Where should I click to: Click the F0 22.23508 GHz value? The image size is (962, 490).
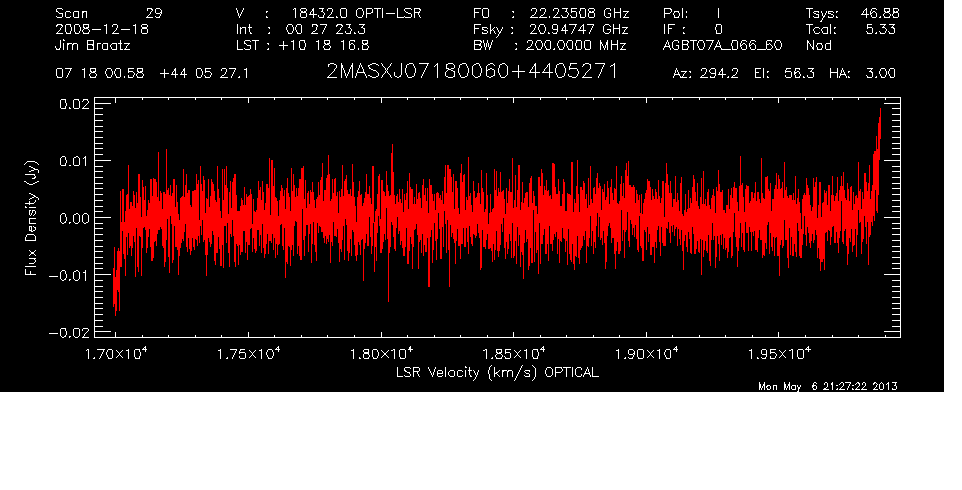click(572, 13)
